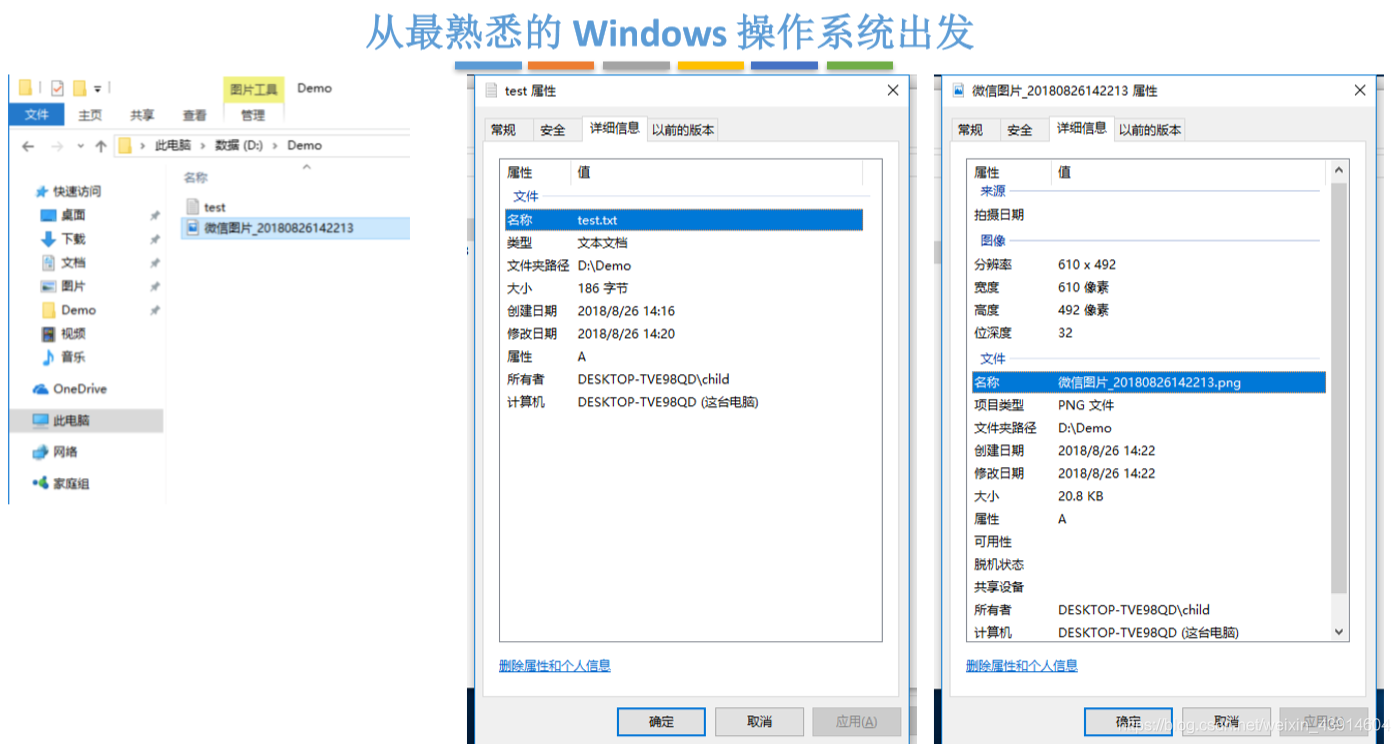Click the up-directory arrow in Explorer
Screen dimensions: 1400x744
pyautogui.click(x=101, y=146)
